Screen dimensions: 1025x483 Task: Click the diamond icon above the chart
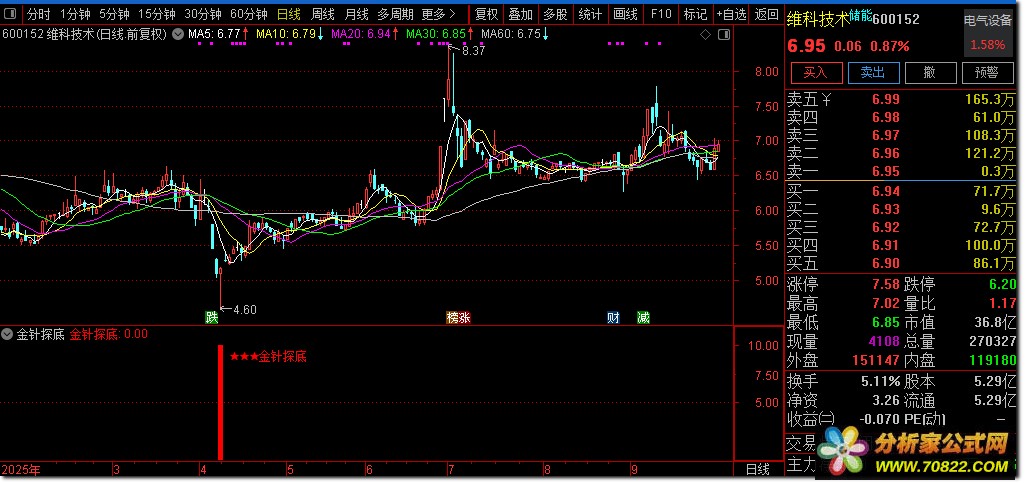click(706, 34)
